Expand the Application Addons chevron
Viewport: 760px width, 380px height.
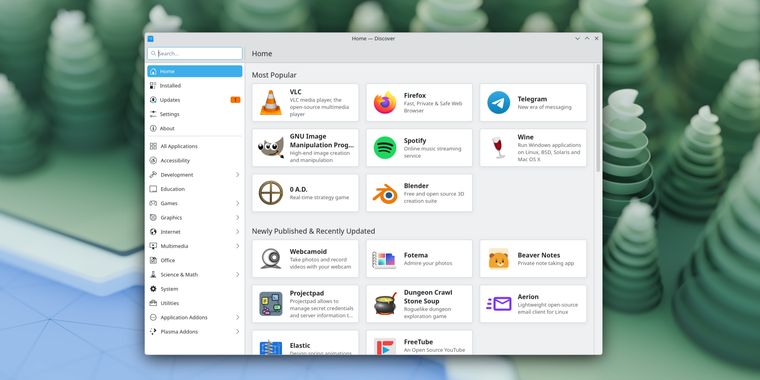click(238, 317)
